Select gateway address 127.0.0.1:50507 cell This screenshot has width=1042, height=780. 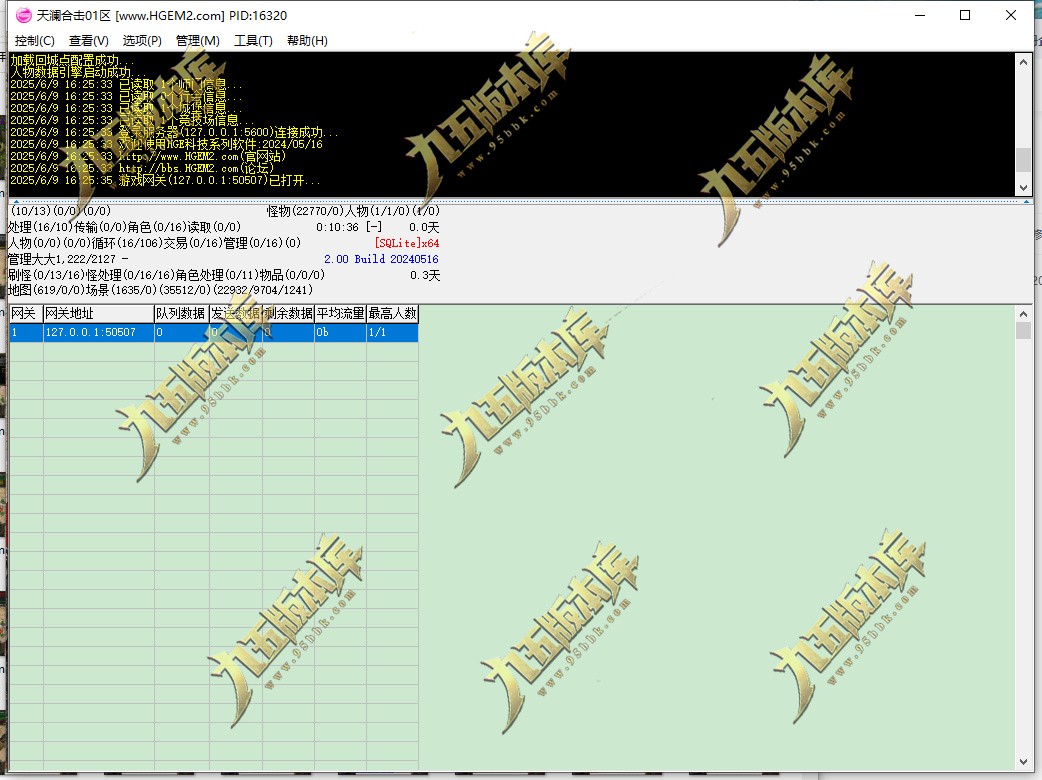point(98,332)
